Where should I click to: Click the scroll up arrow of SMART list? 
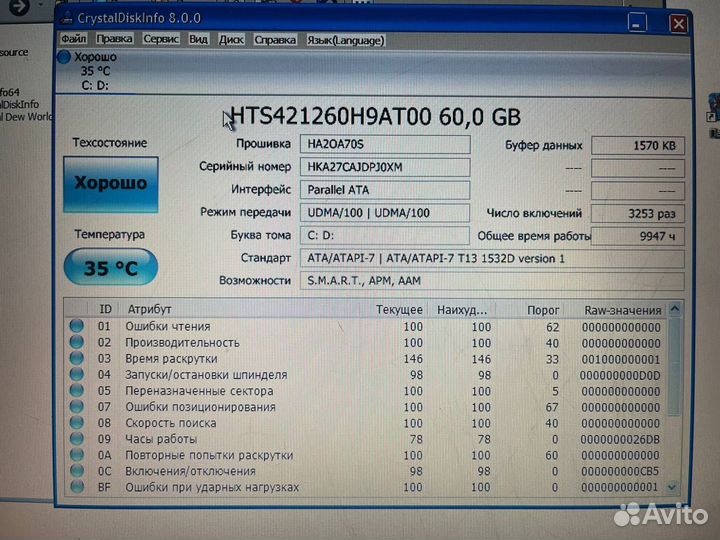point(675,309)
